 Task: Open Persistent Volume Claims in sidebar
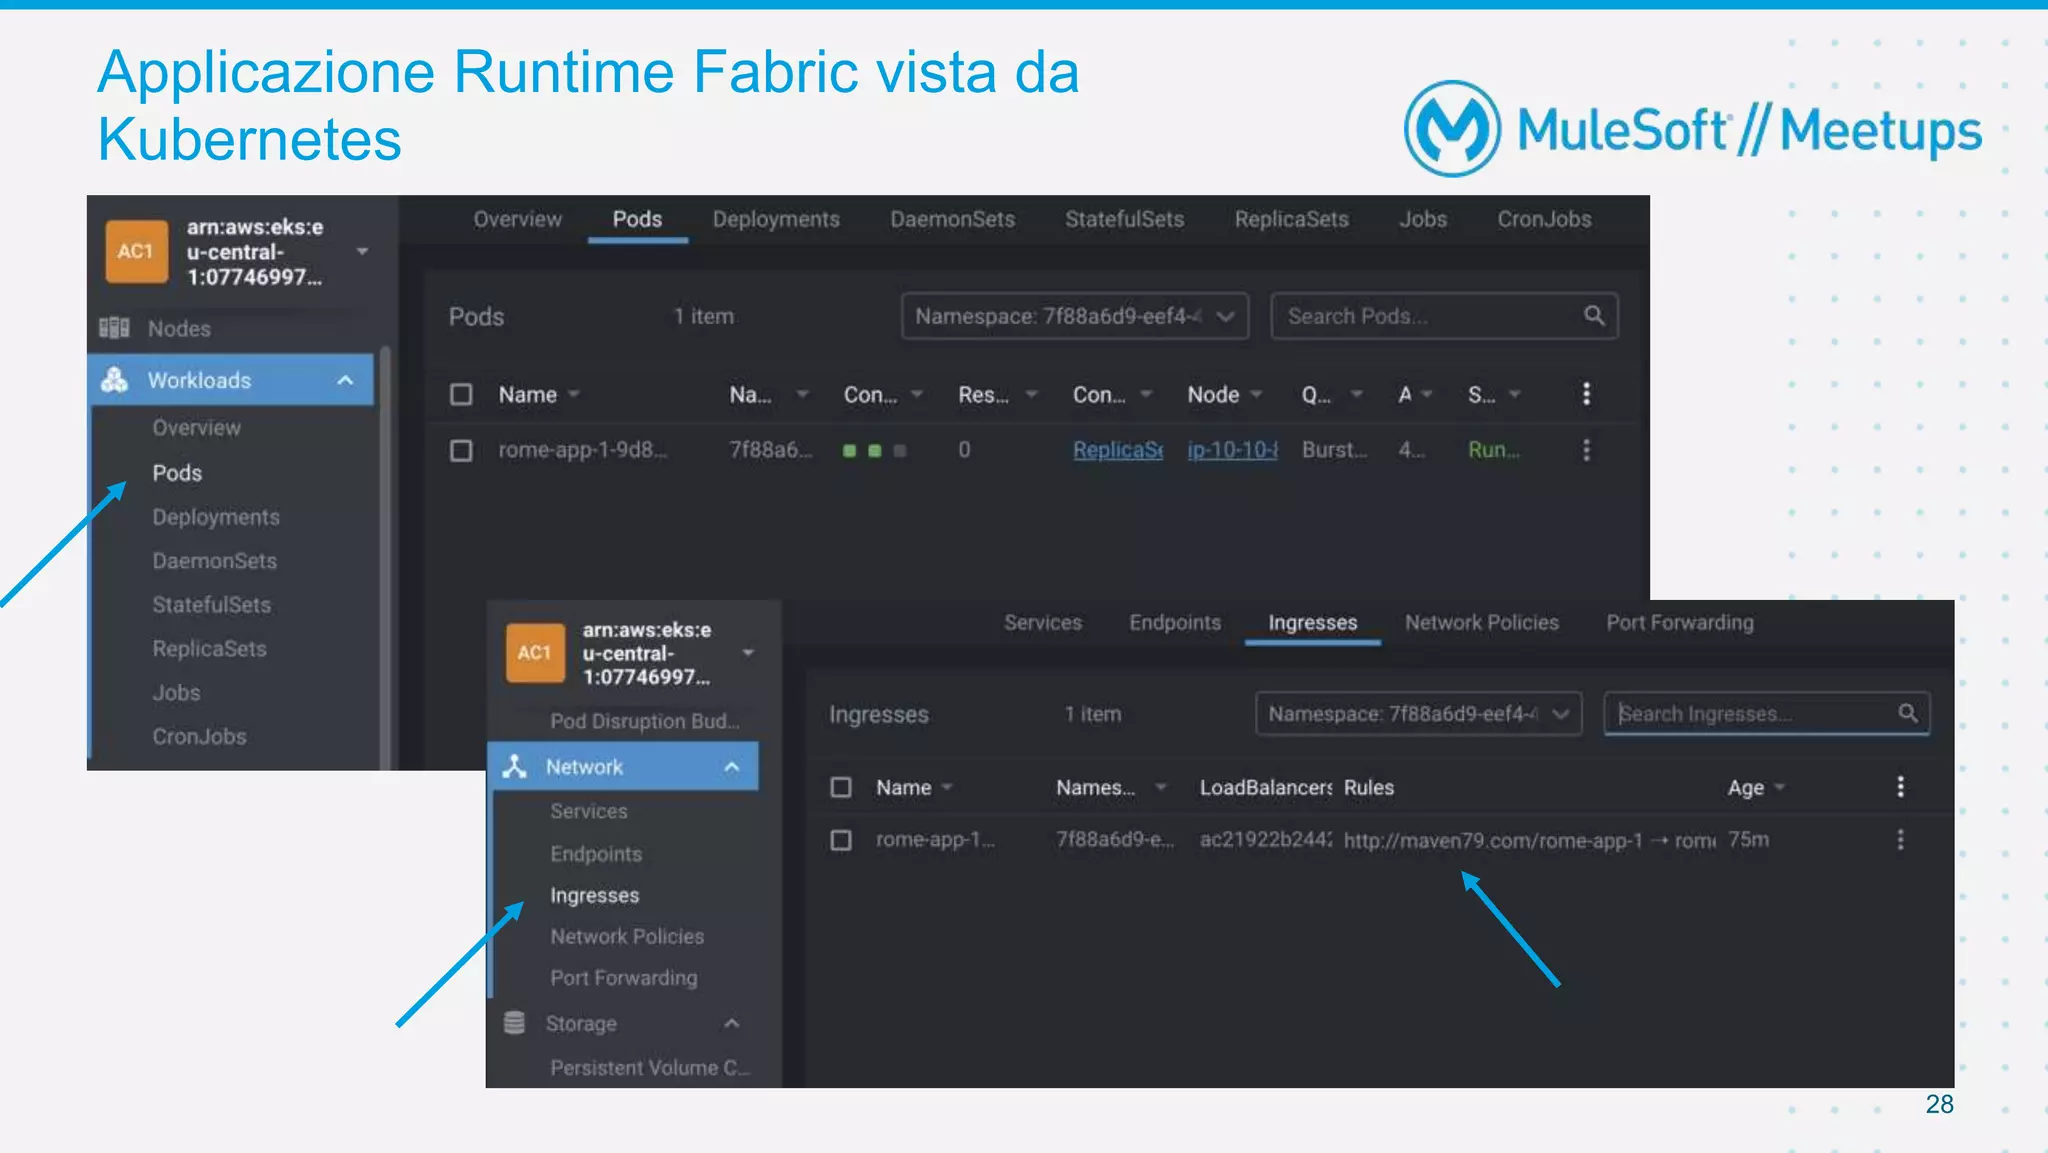650,1068
